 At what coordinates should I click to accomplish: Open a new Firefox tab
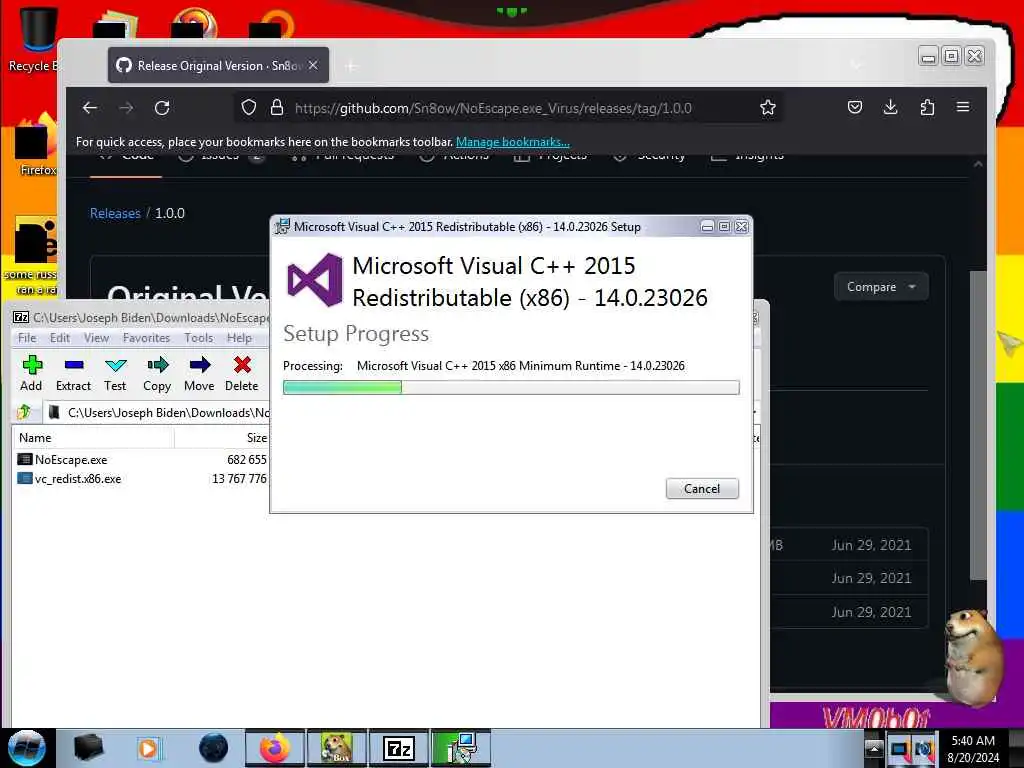point(351,66)
